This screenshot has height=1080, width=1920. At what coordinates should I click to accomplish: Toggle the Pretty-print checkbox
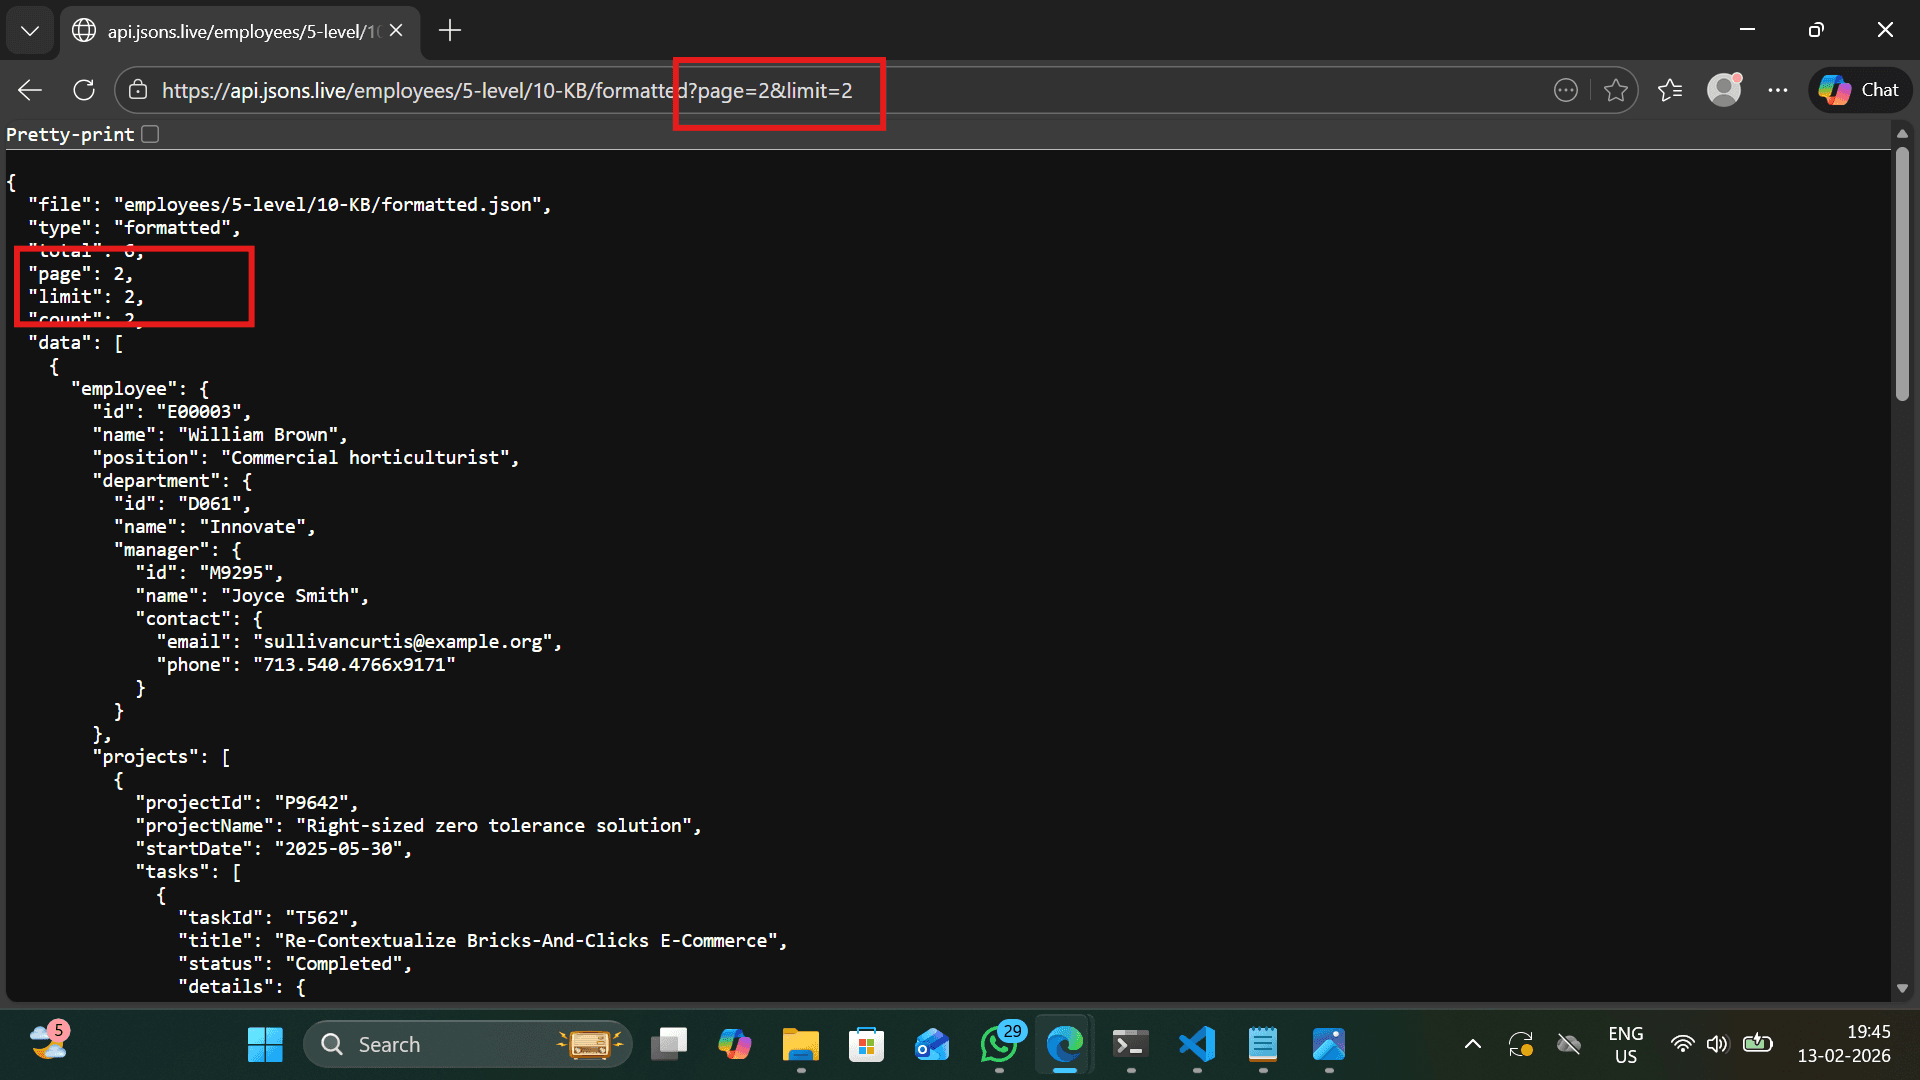tap(150, 134)
